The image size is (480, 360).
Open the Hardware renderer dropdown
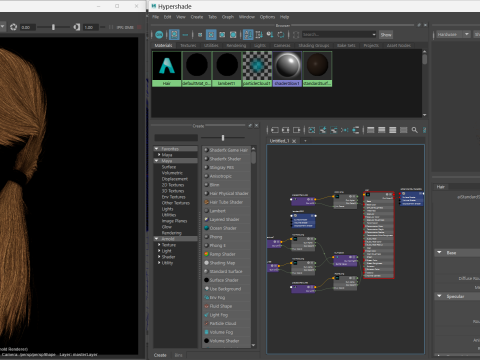click(453, 34)
